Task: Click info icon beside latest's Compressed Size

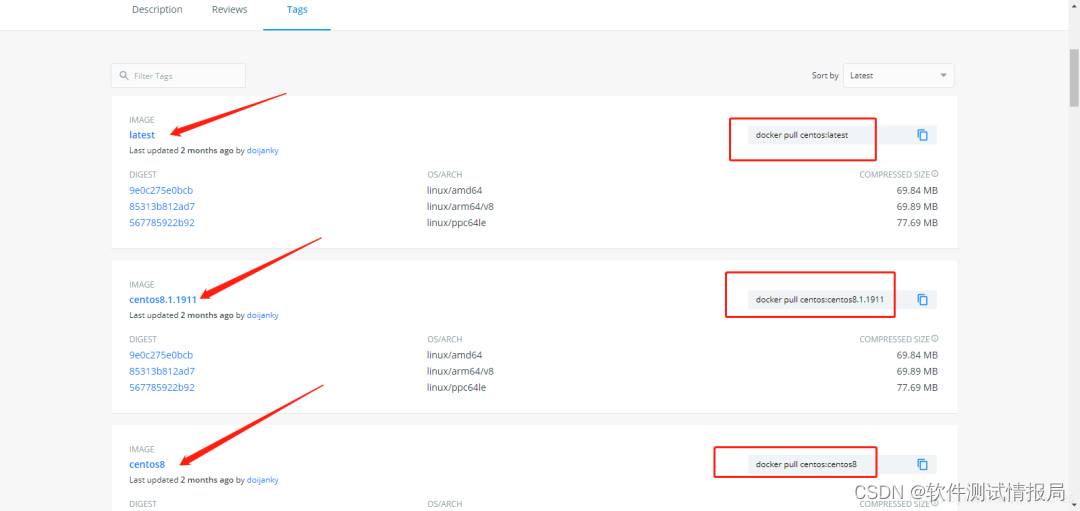Action: point(935,174)
